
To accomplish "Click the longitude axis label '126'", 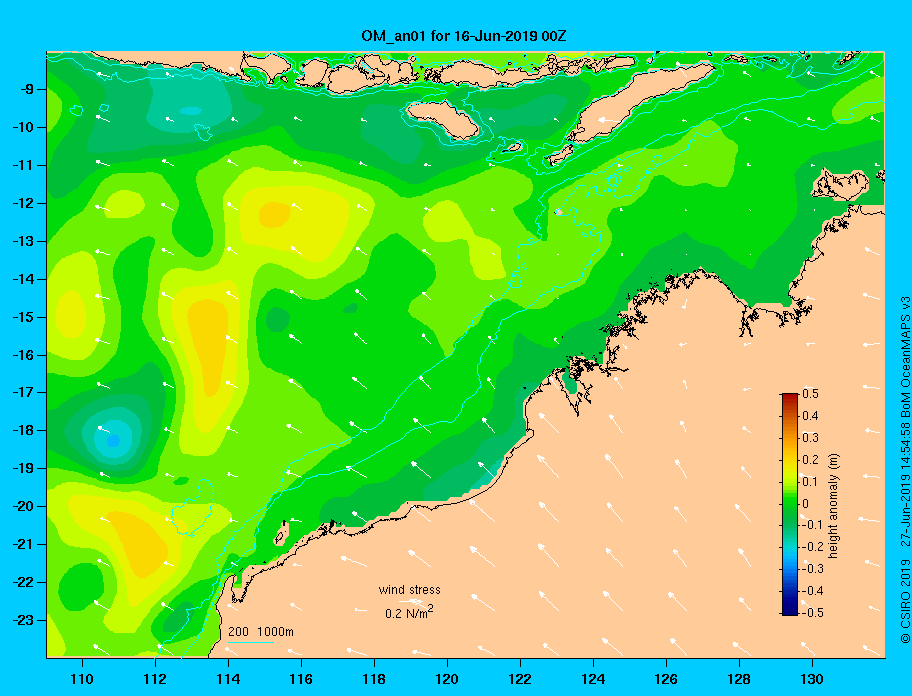I will 666,679.
